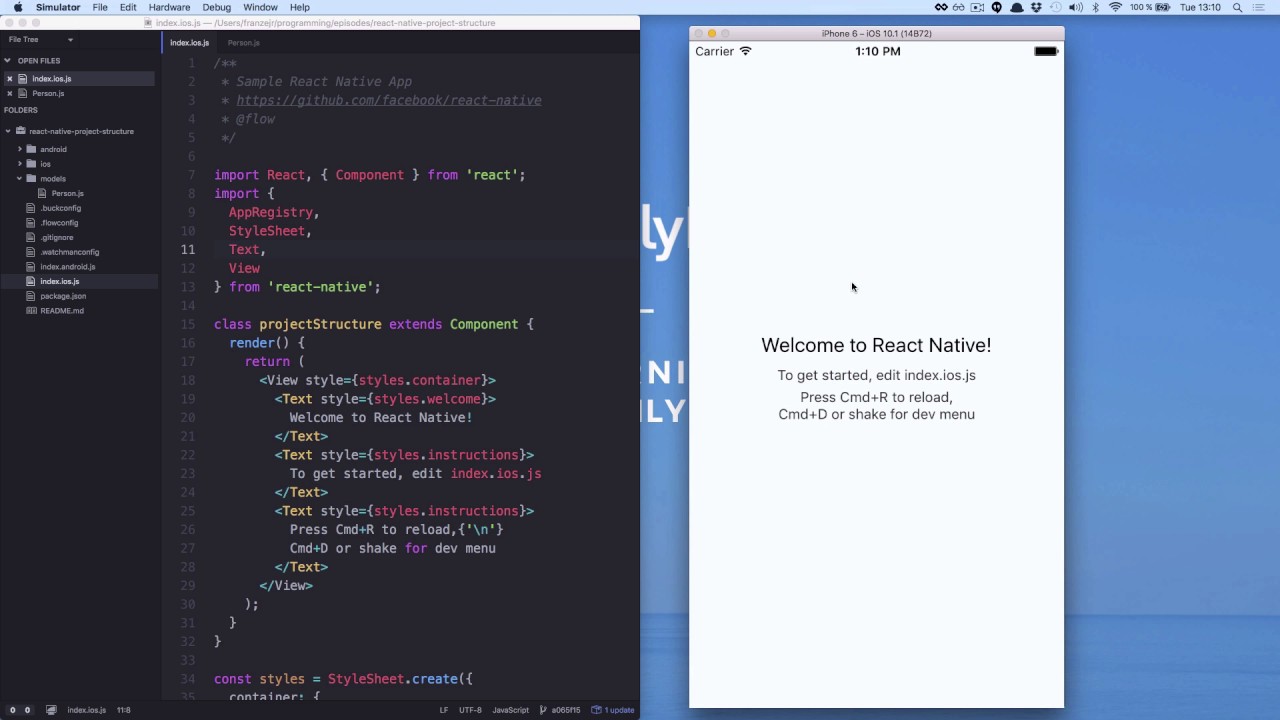Expand the ios folder
The width and height of the screenshot is (1280, 720).
pyautogui.click(x=20, y=164)
